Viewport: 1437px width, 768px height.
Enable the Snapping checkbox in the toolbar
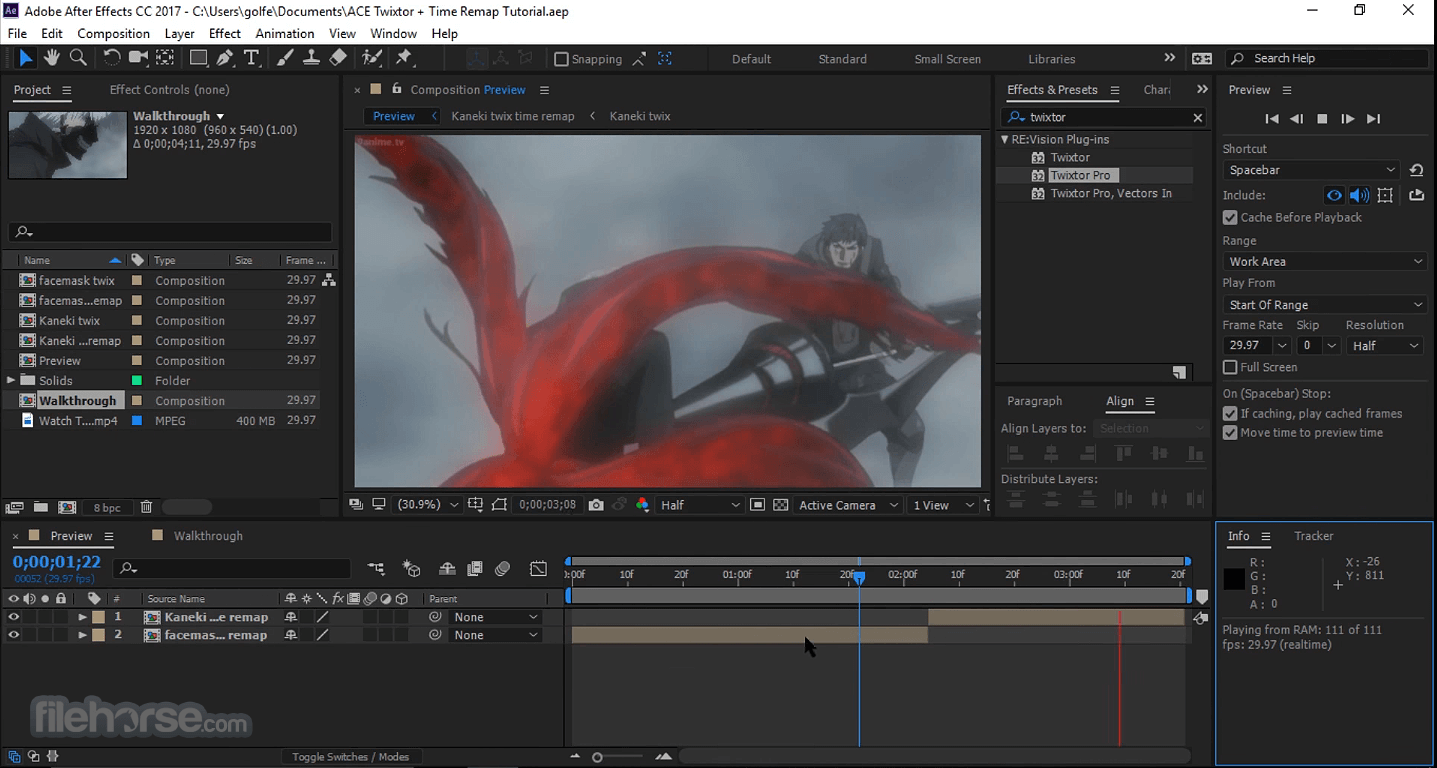562,58
